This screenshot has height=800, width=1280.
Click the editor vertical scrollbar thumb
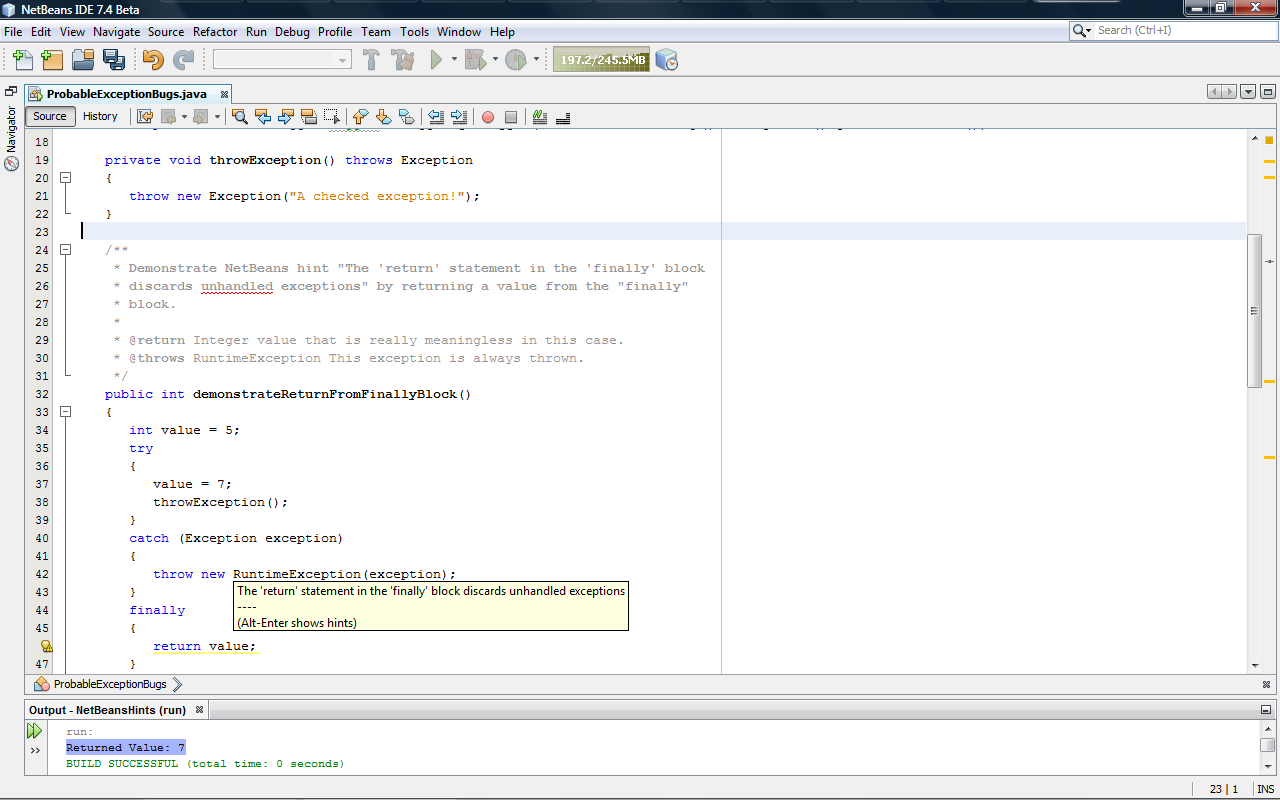[x=1255, y=311]
